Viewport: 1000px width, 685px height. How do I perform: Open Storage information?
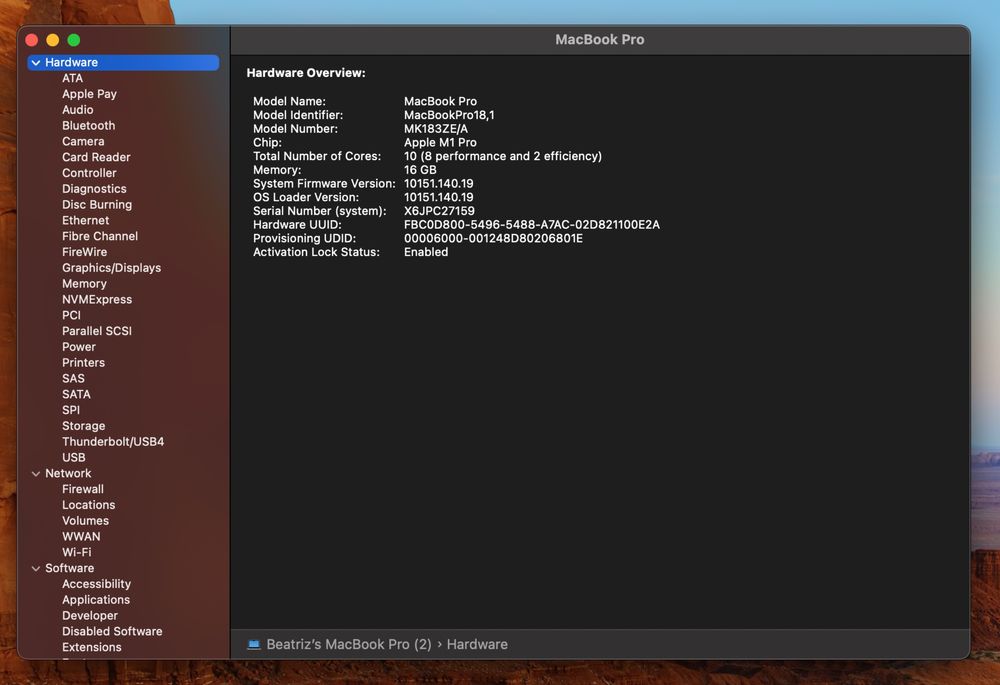click(84, 426)
